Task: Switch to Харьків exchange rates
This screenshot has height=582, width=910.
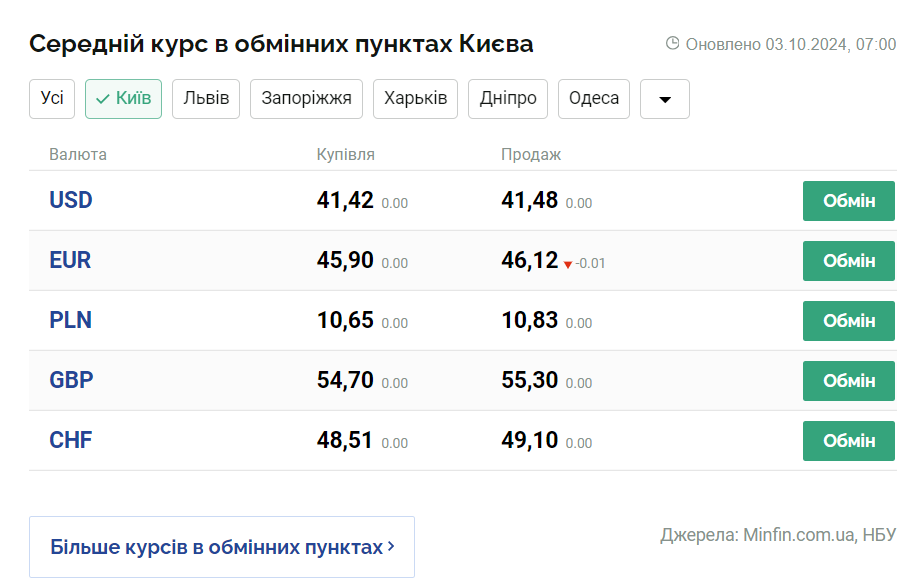Action: click(x=416, y=99)
